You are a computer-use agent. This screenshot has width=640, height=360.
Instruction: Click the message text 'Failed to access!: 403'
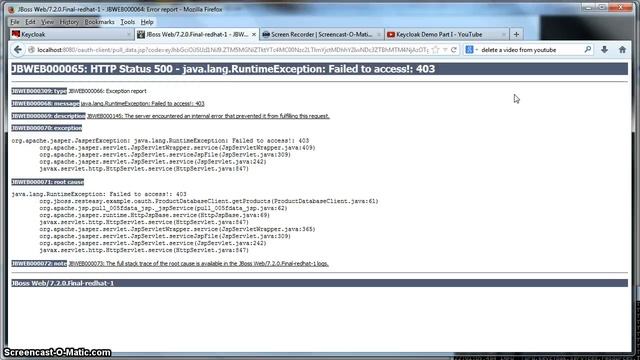tap(142, 104)
